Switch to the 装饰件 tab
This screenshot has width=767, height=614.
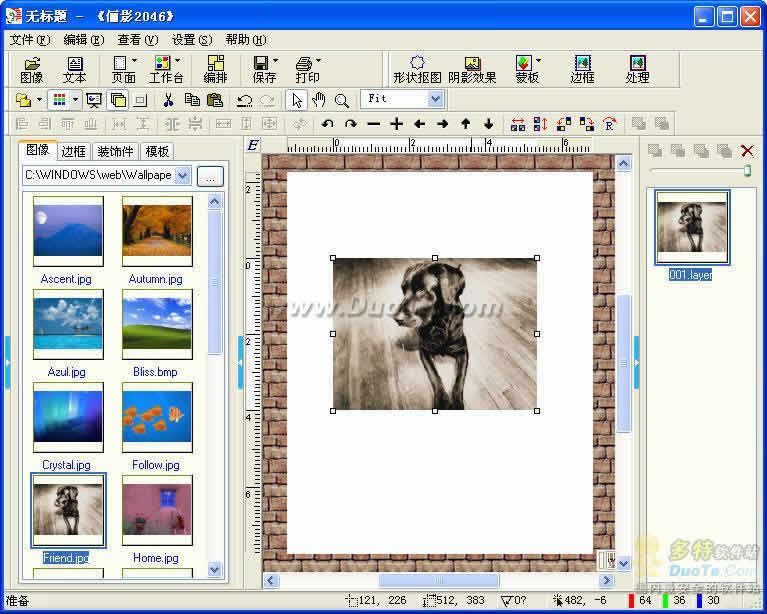pos(115,152)
